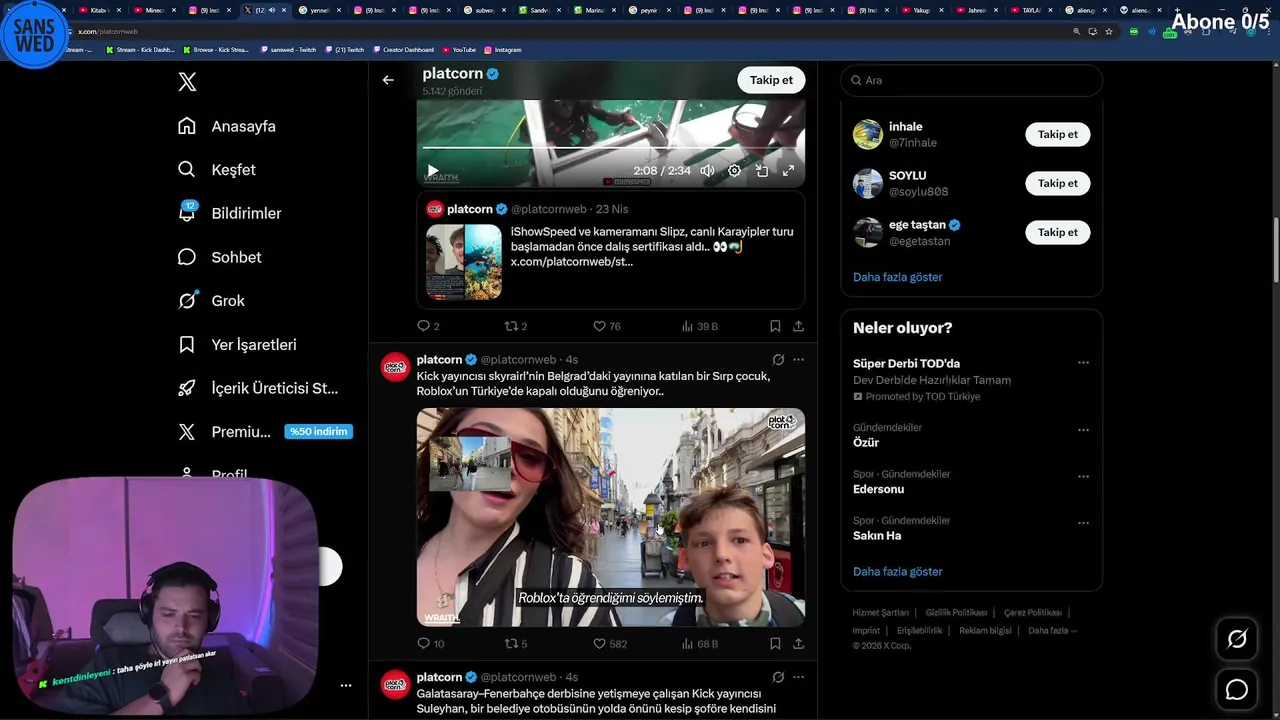Image resolution: width=1280 pixels, height=720 pixels.
Task: Play the paused video at 2:08
Action: (x=432, y=171)
